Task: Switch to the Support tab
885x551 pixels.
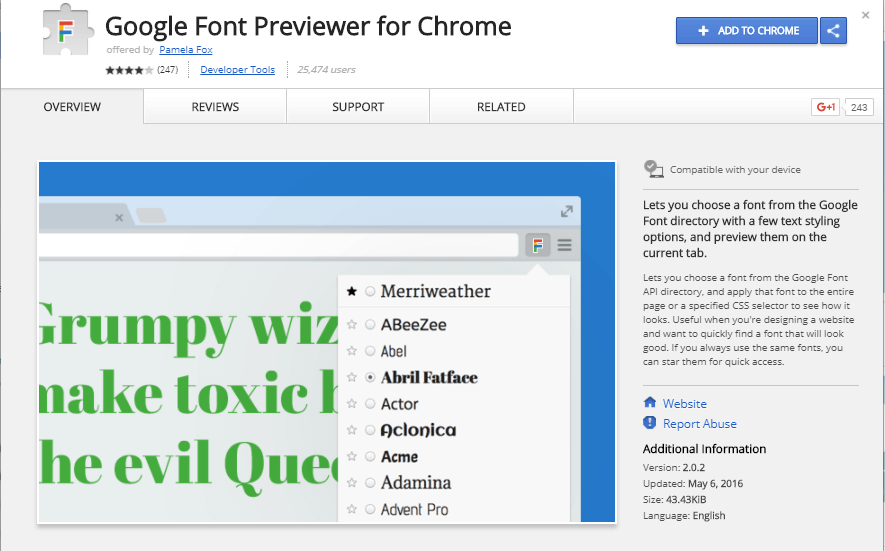Action: [358, 107]
